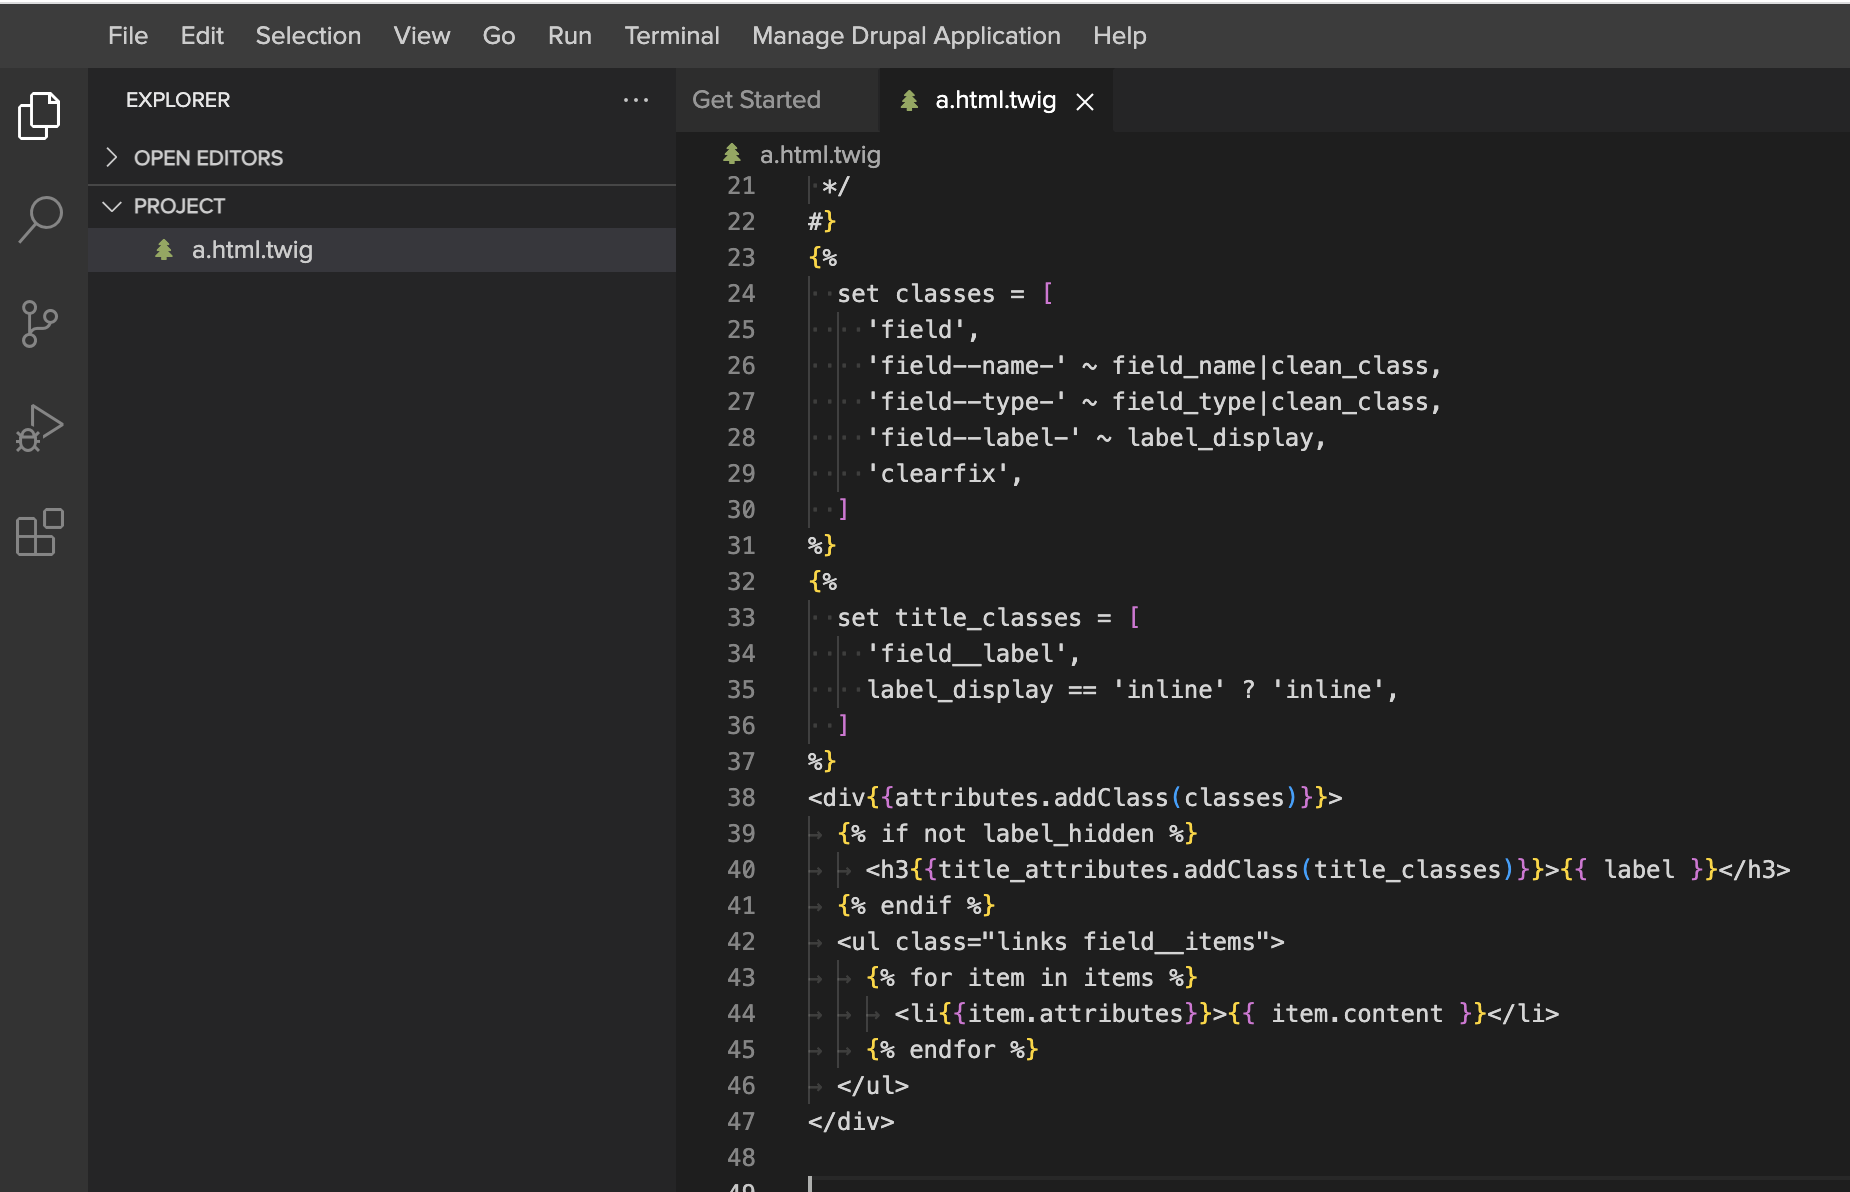
Task: Click the EXPLORER panel header text
Action: point(177,99)
